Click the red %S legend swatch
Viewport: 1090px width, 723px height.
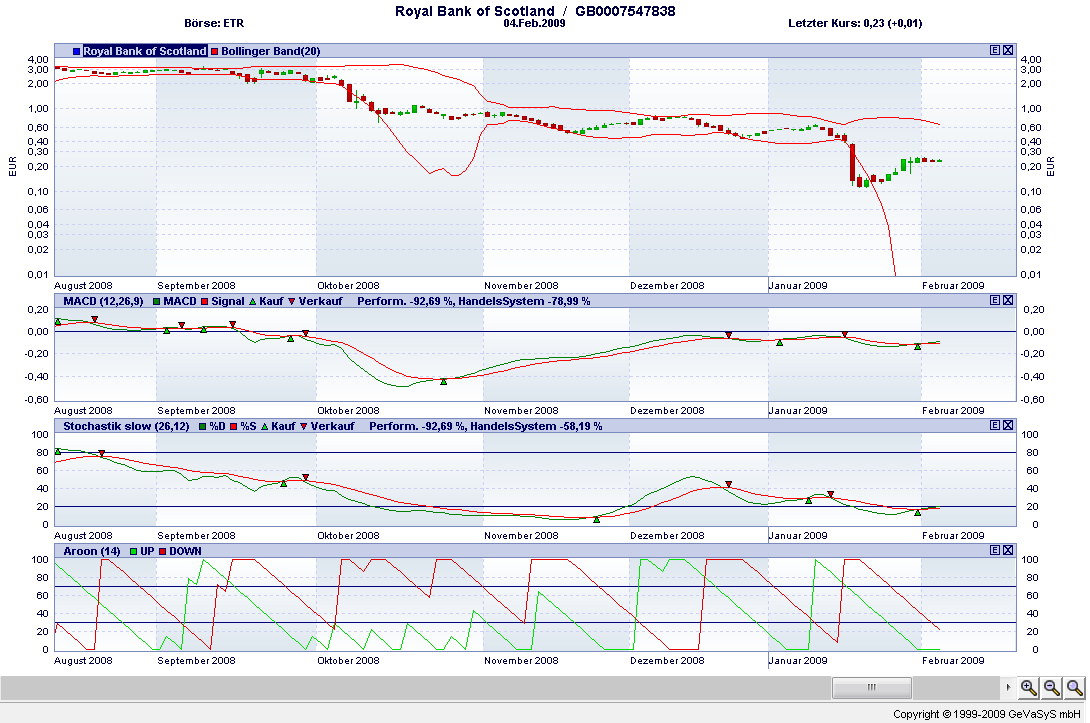pos(234,427)
